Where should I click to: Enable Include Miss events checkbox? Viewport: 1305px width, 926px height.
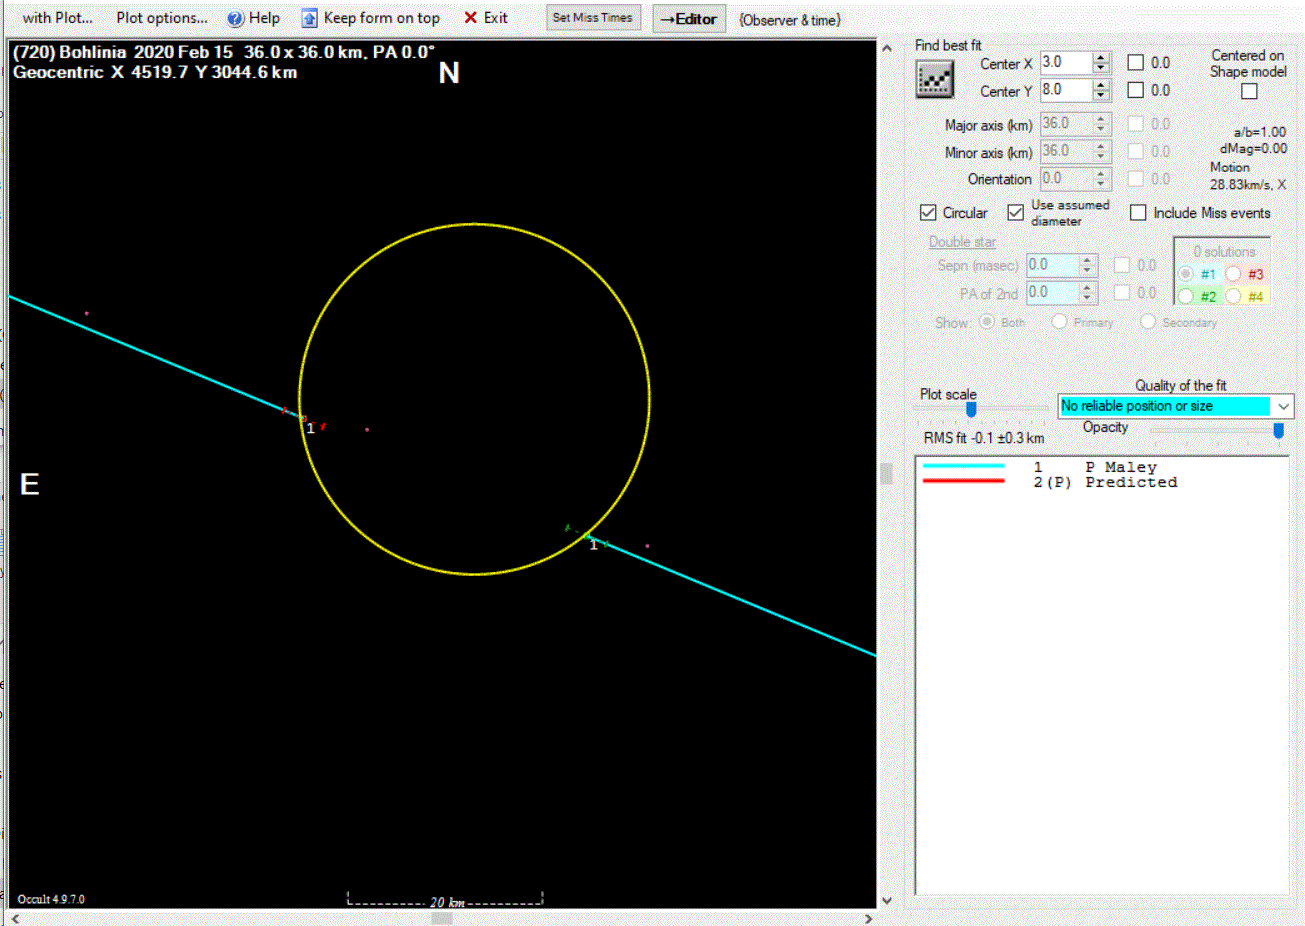point(1138,213)
